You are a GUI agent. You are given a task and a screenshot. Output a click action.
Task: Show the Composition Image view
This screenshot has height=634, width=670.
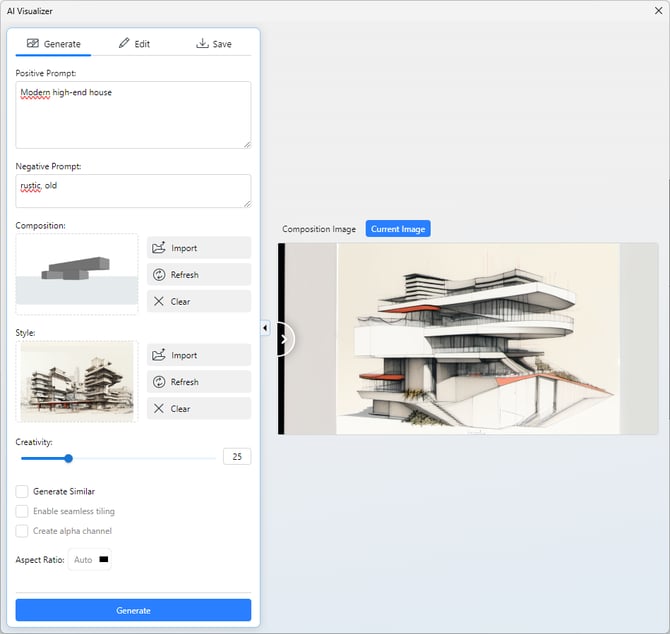point(319,229)
